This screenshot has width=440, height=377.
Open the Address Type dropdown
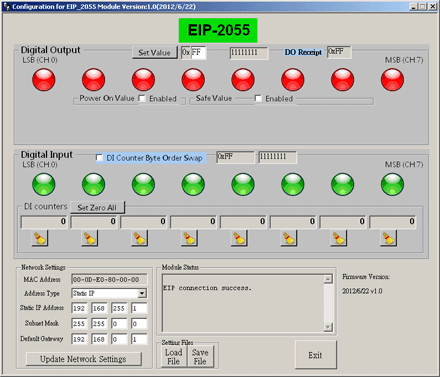142,293
